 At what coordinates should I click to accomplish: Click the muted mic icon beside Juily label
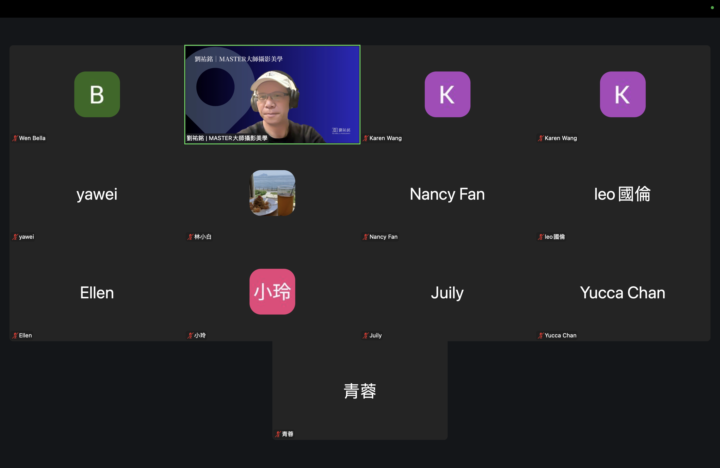(x=366, y=336)
